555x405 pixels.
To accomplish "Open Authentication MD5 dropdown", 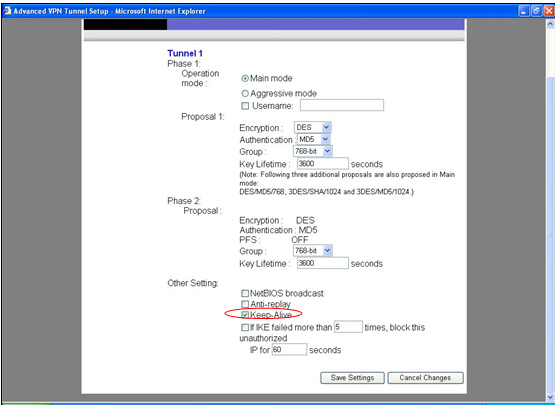I will (x=314, y=139).
